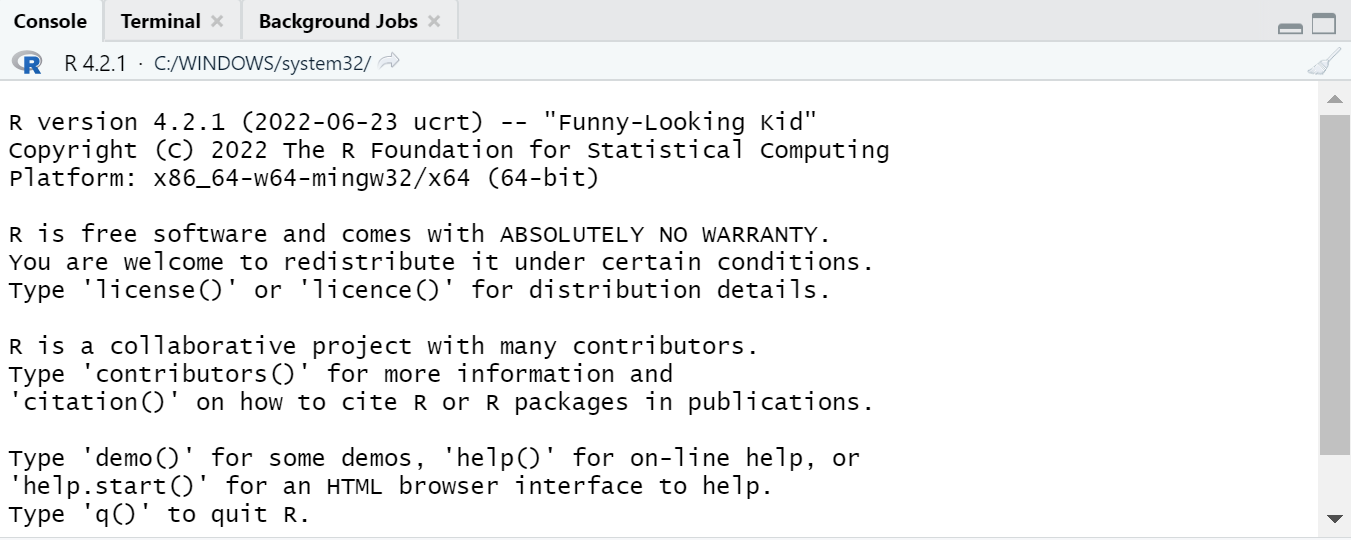Image resolution: width=1351 pixels, height=540 pixels.
Task: Clear the console with the broom icon
Action: tap(1323, 62)
